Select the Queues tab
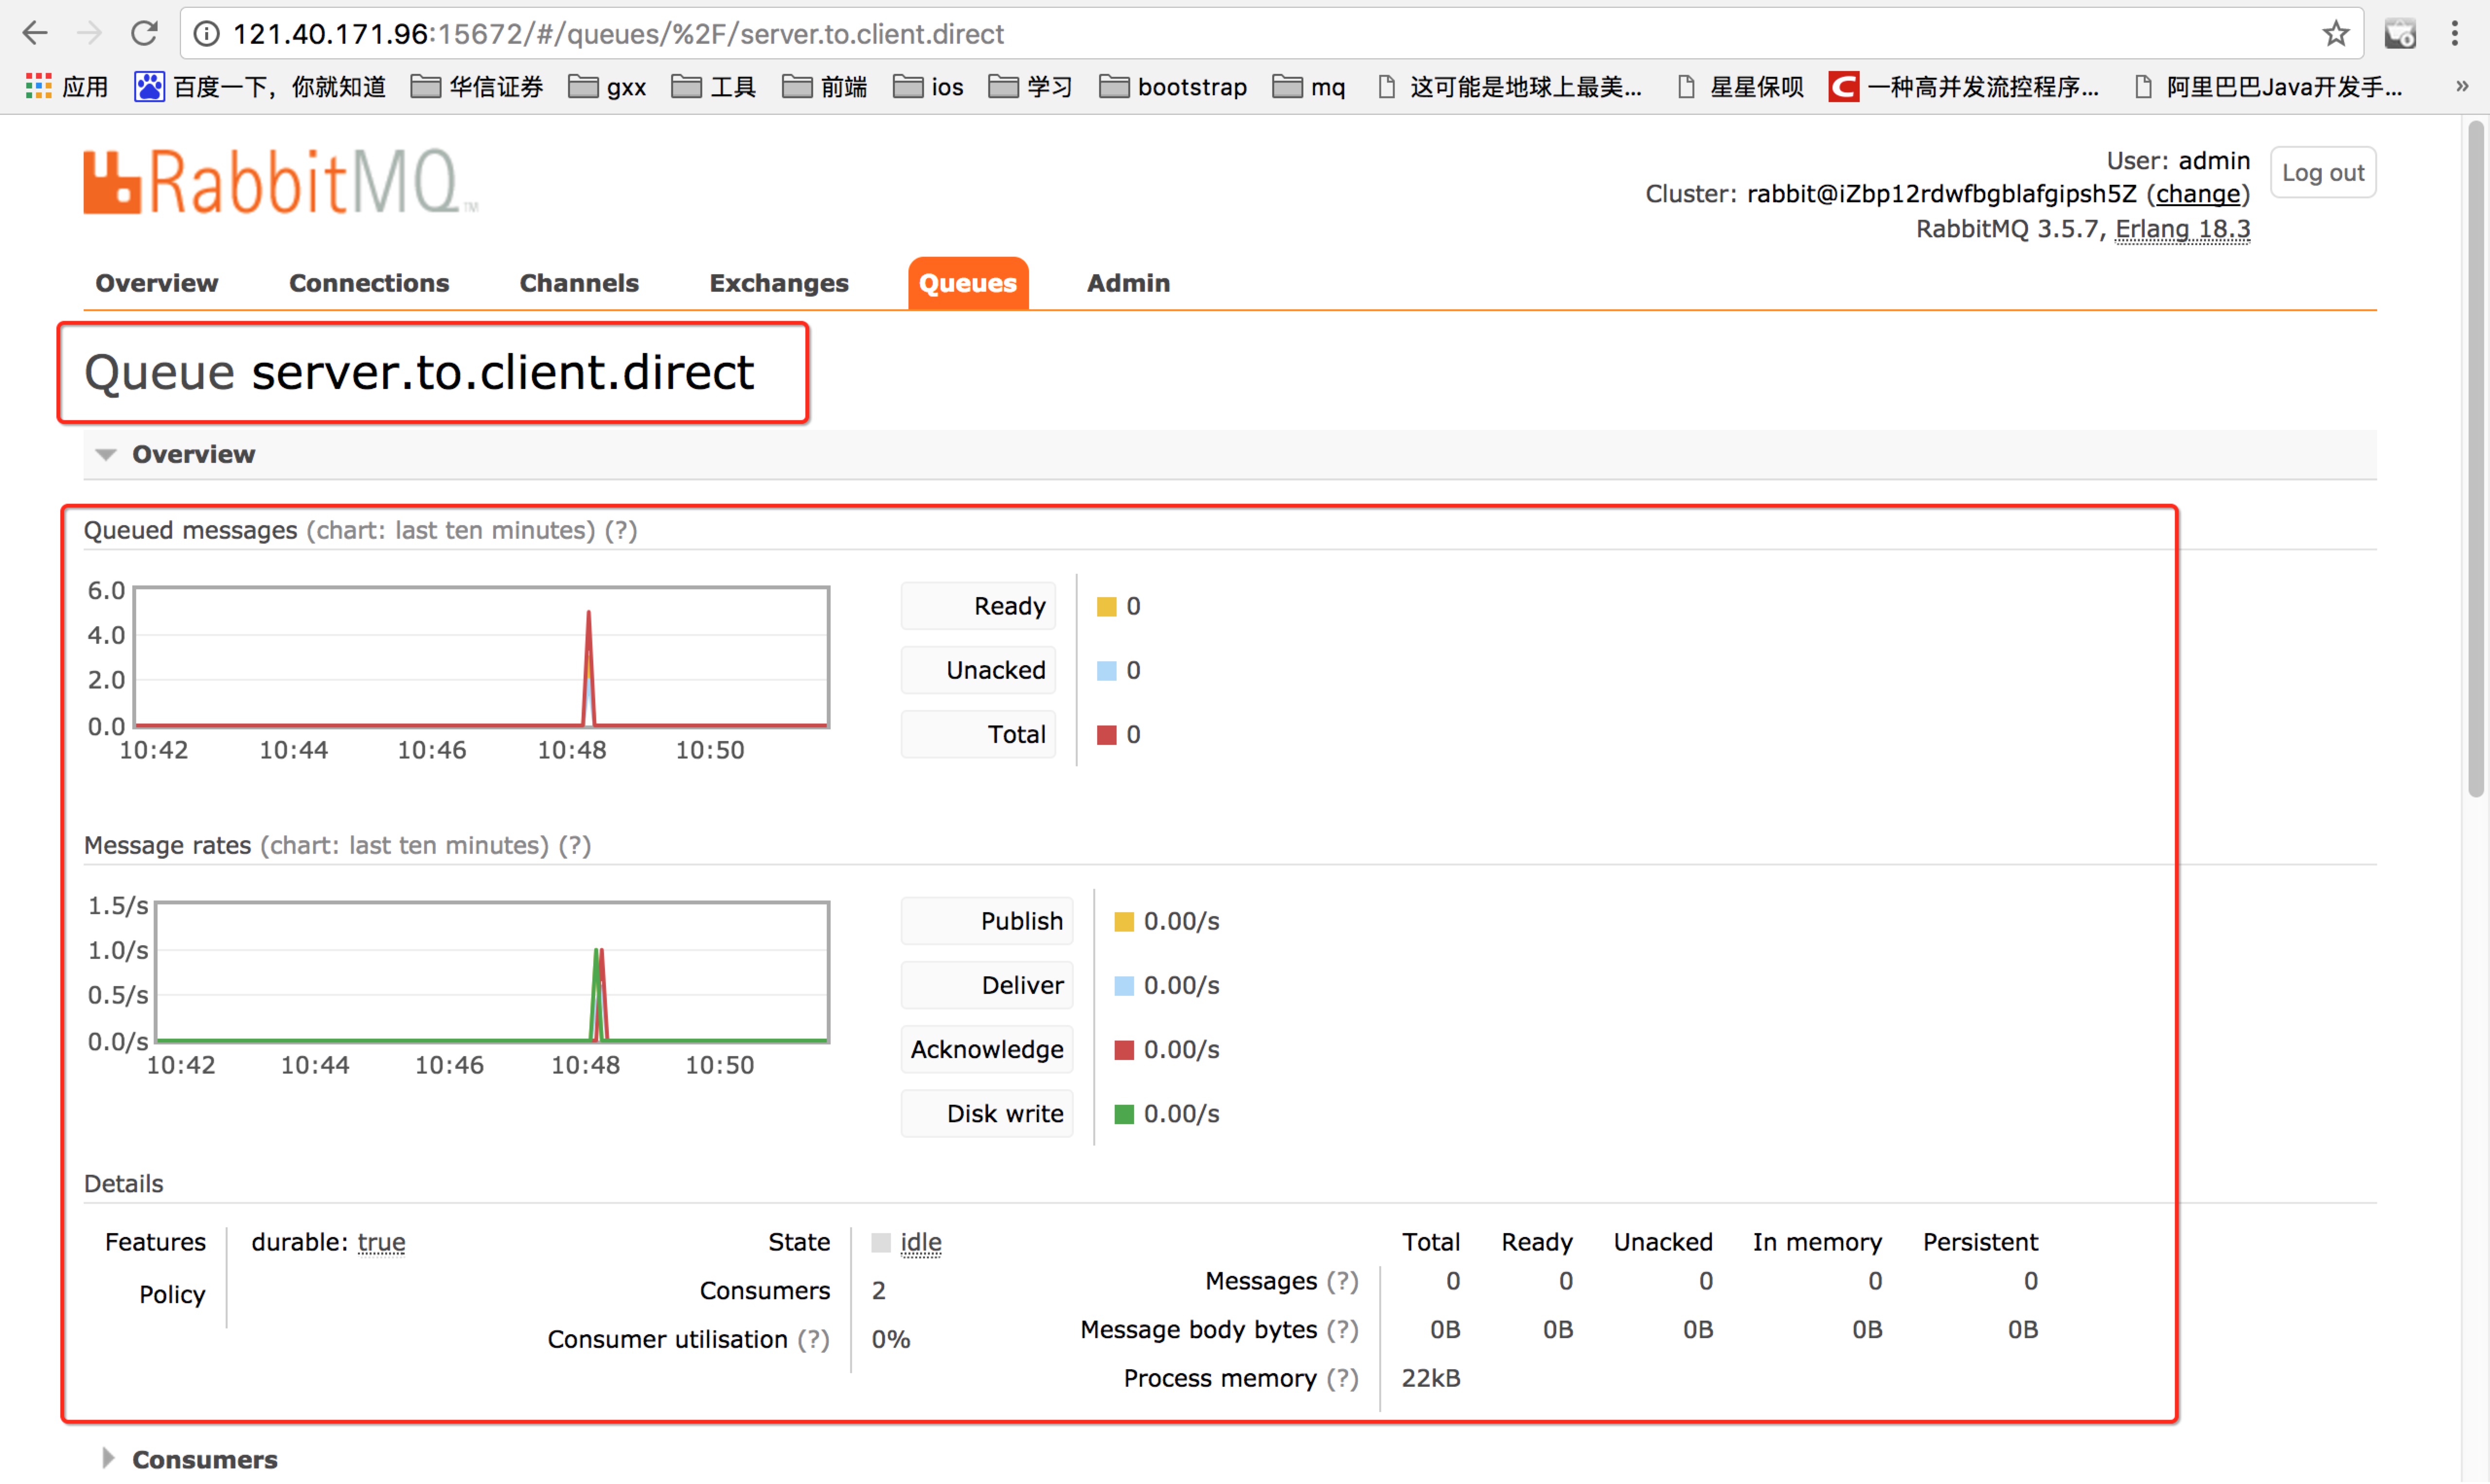Screen dimensions: 2490x1484 pyautogui.click(x=967, y=283)
